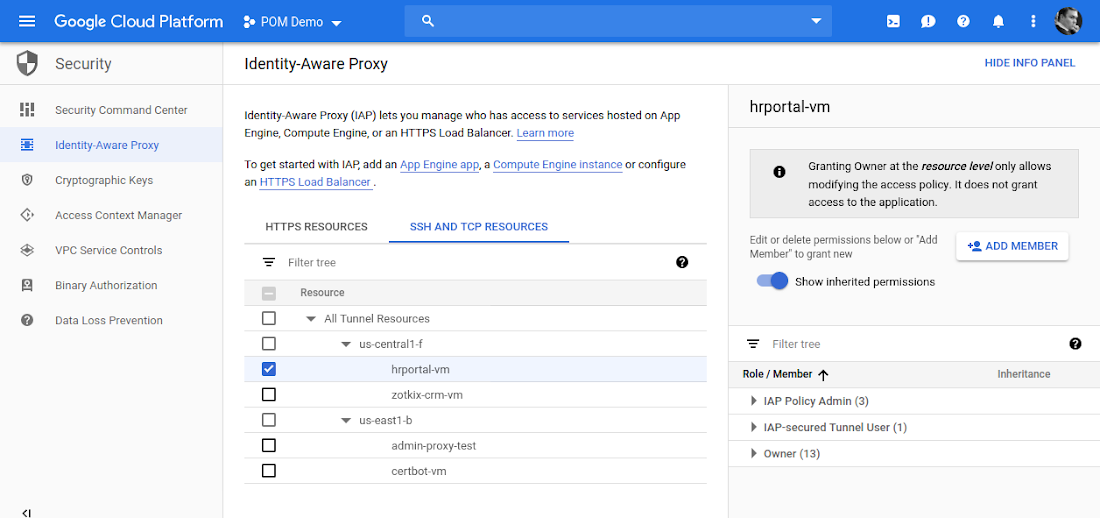
Task: Activate Cloud Shell icon
Action: [893, 21]
